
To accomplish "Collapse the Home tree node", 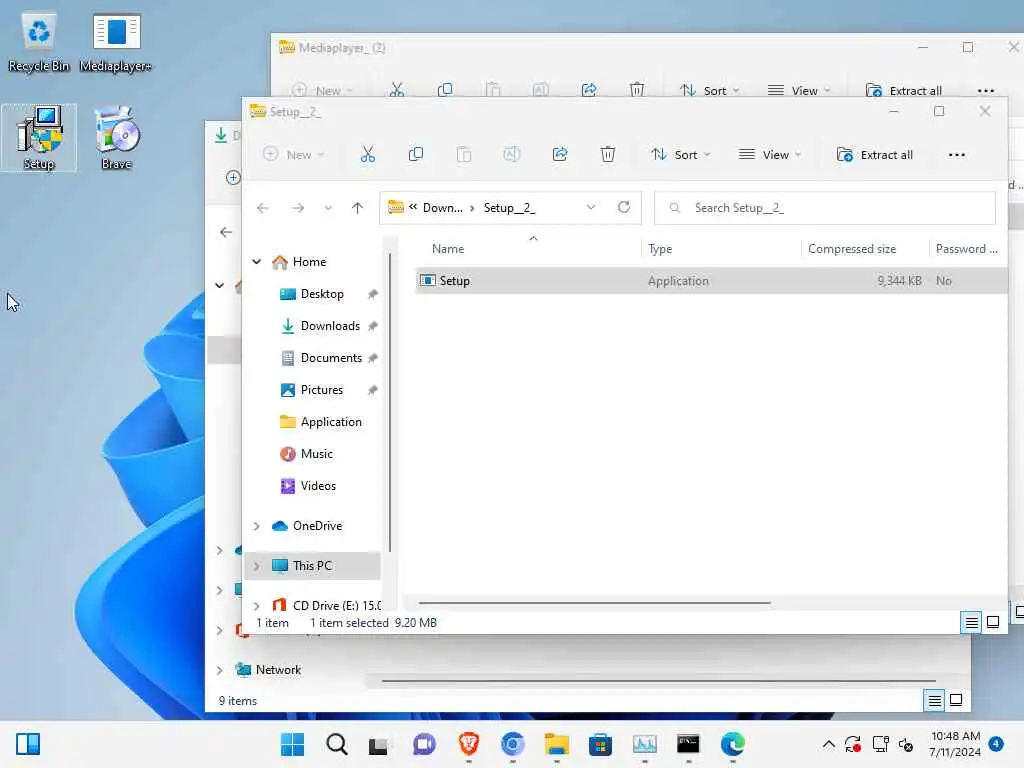I will pyautogui.click(x=257, y=262).
